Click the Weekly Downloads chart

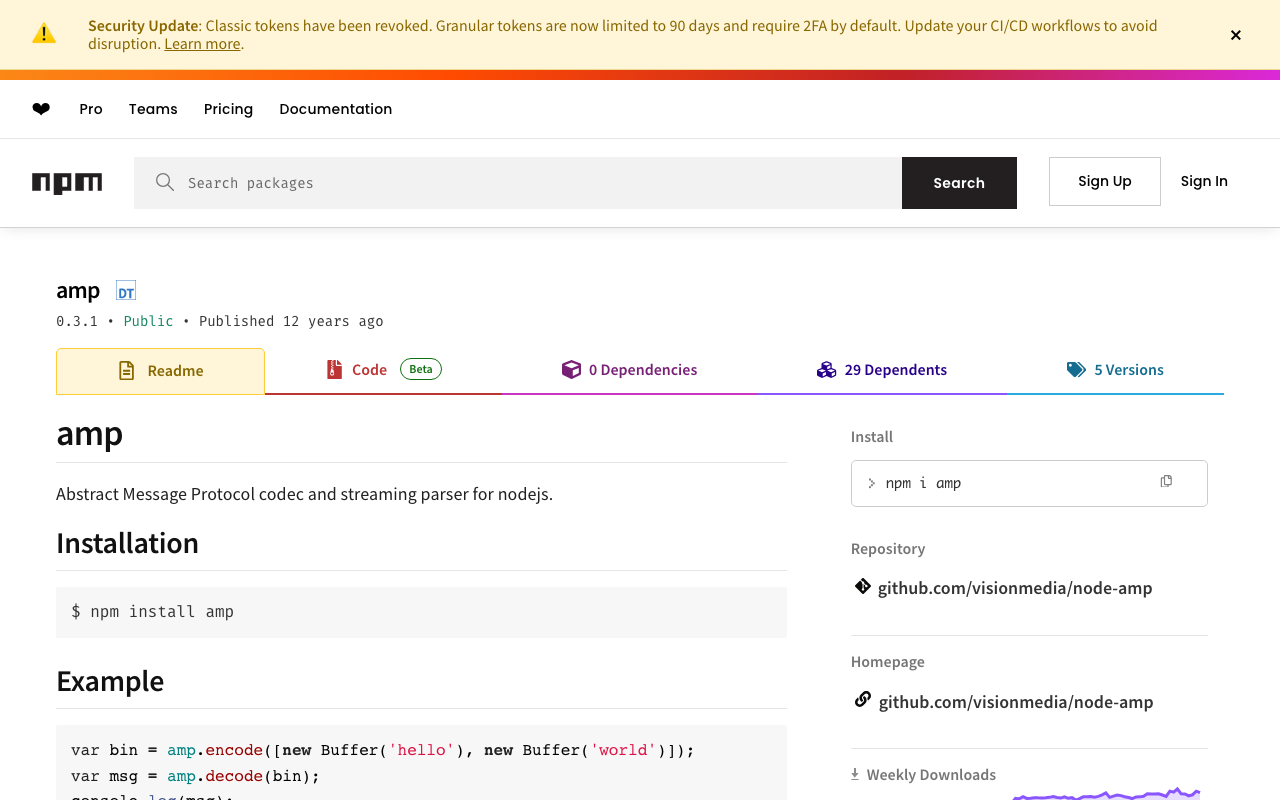[1105, 794]
